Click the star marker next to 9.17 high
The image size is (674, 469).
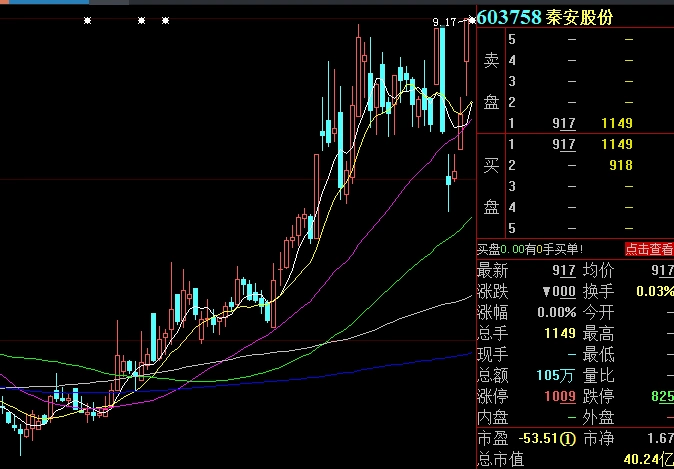472,20
